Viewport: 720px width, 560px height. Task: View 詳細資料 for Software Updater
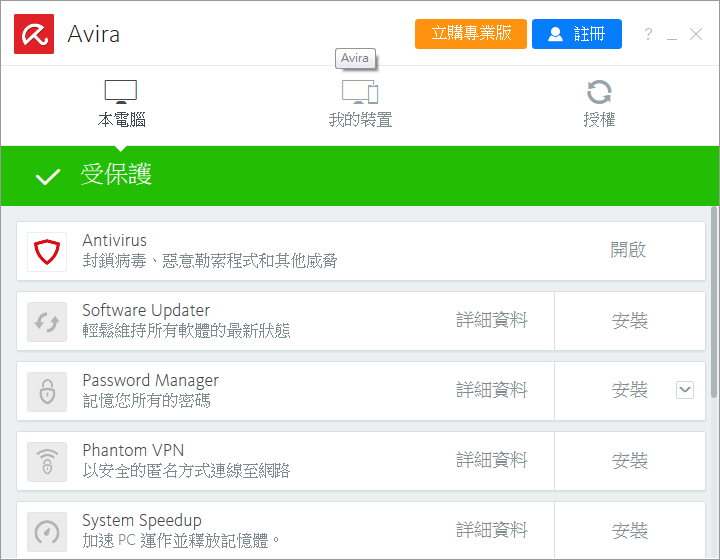492,320
